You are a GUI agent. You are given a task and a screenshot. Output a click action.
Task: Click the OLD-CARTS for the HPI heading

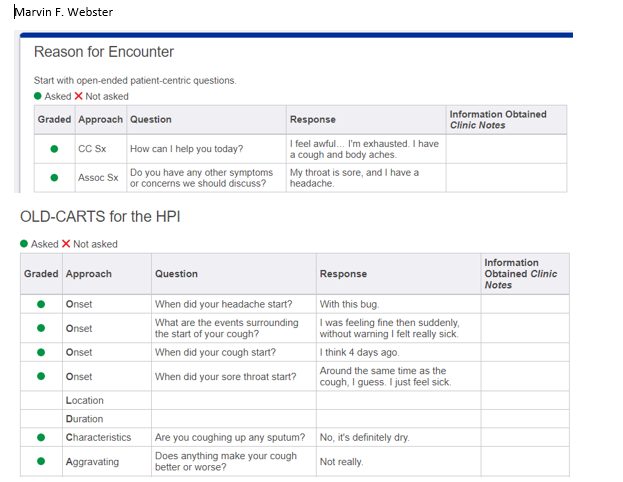click(100, 217)
